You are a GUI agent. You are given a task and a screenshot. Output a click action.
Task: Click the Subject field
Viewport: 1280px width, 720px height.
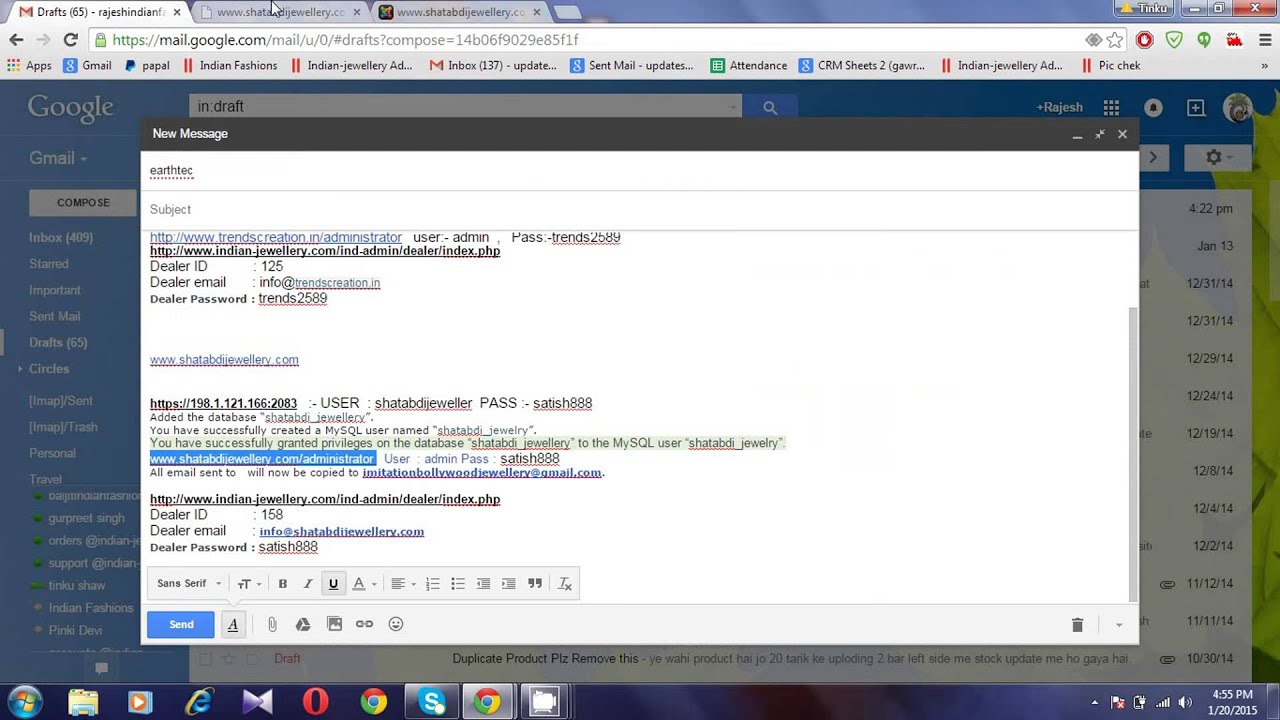[640, 209]
